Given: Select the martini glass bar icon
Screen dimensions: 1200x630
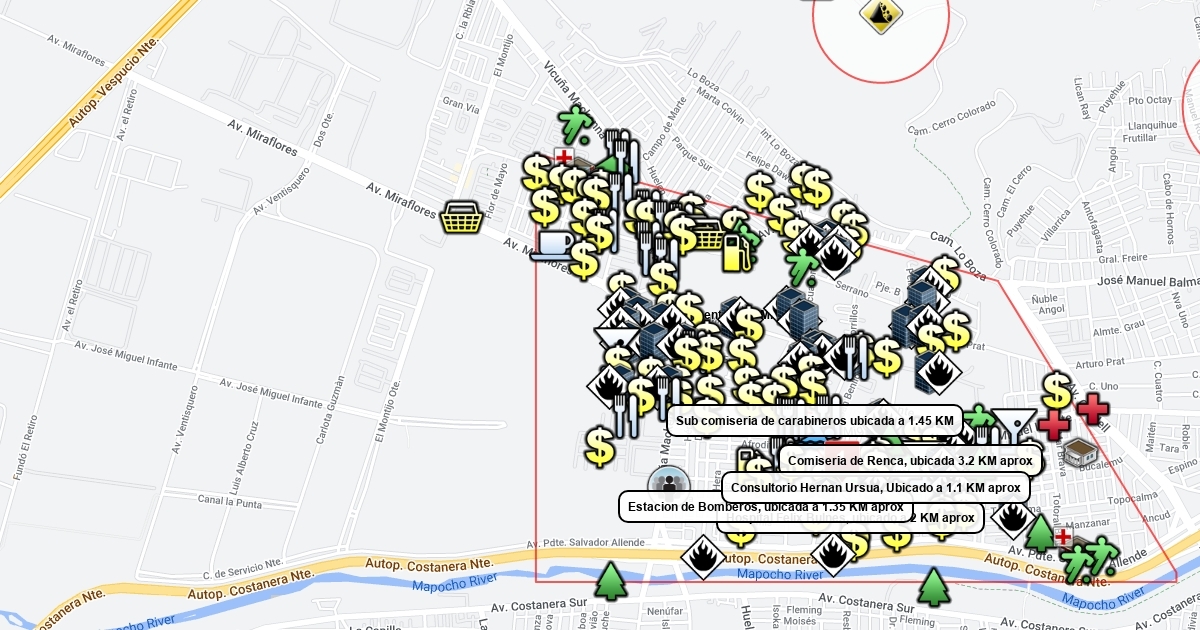Looking at the screenshot, I should [1014, 427].
